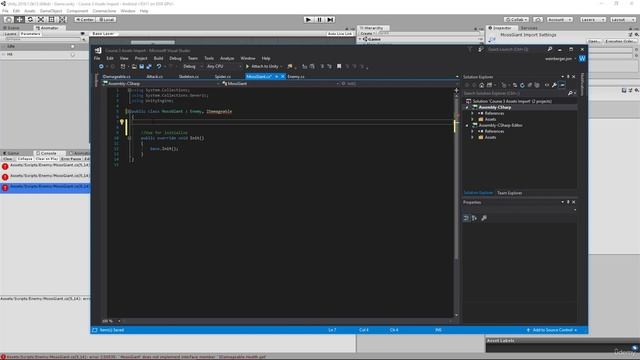Click Solution Explorer Home icon
The image size is (640, 360).
(x=482, y=85)
